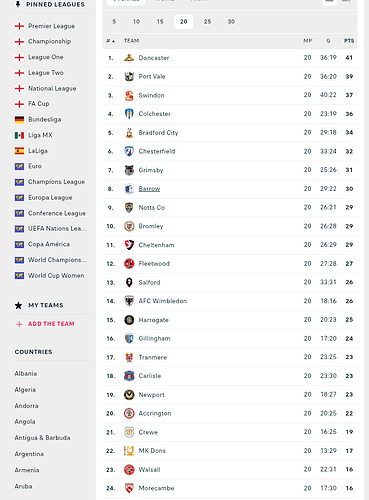Click the MK Dons team crest
Image resolution: width=369 pixels, height=500 pixels.
coord(129,451)
